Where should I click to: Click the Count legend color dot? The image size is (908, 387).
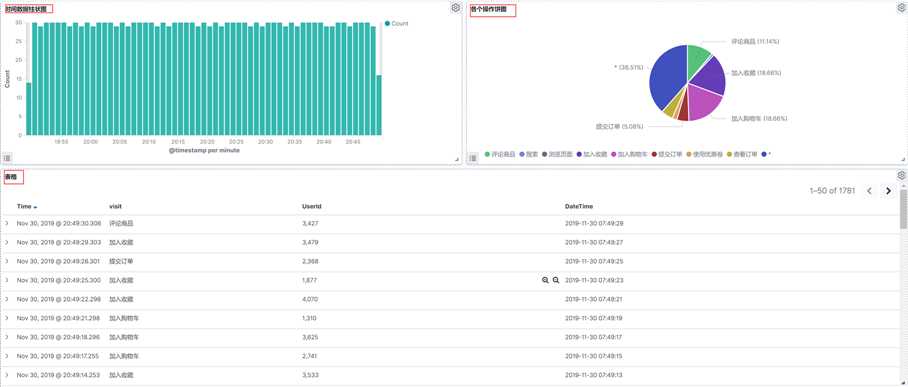click(x=387, y=24)
